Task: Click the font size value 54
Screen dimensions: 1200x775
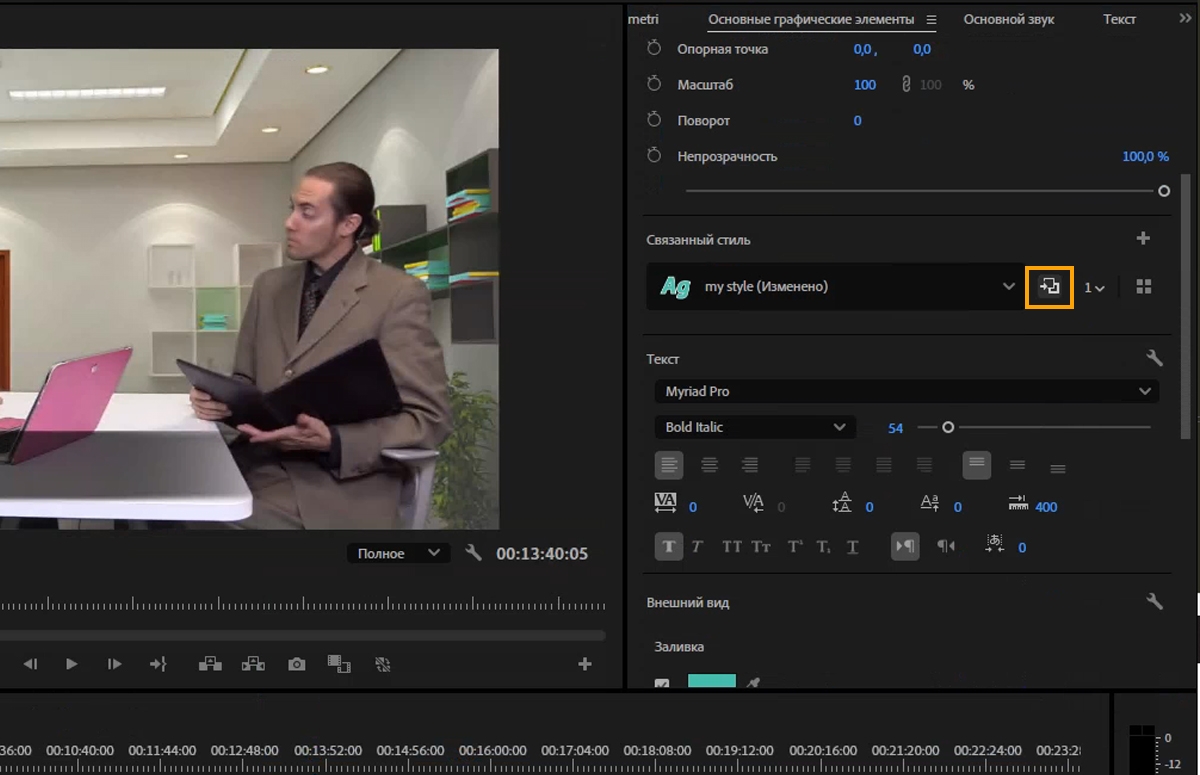Action: (895, 428)
